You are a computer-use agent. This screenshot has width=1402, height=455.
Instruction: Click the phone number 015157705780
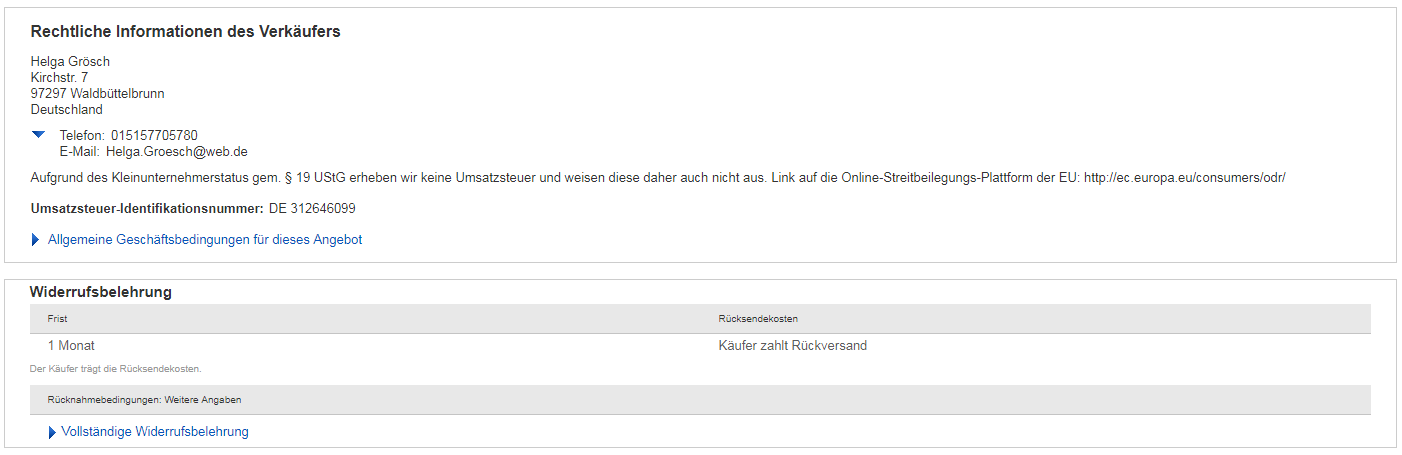[x=154, y=135]
